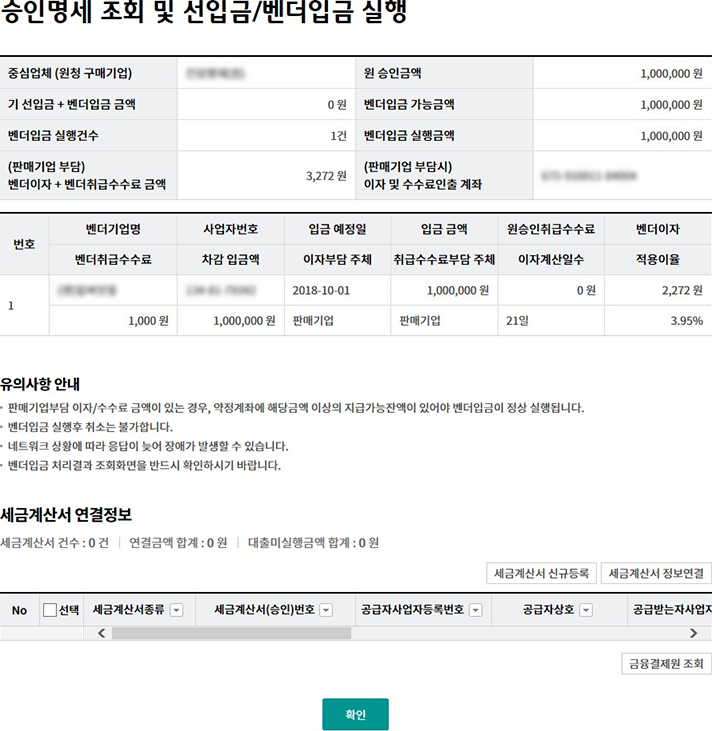Open 세금계산서 정보연결
712x731 pixels.
656,574
